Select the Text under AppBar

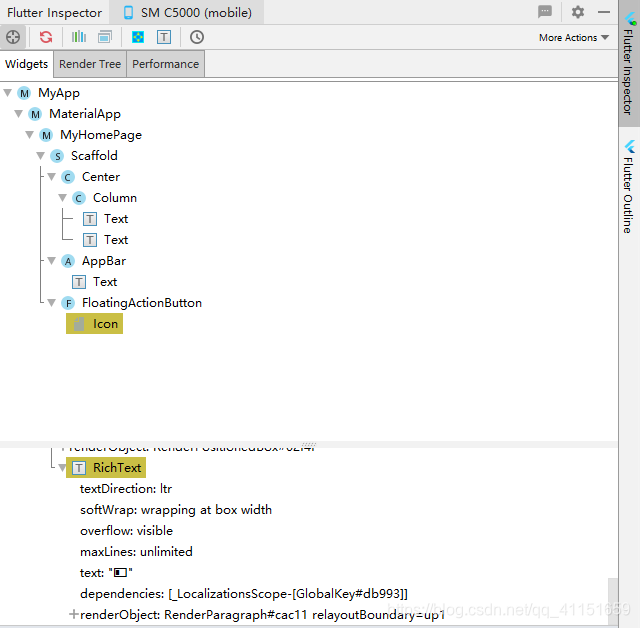(x=105, y=282)
